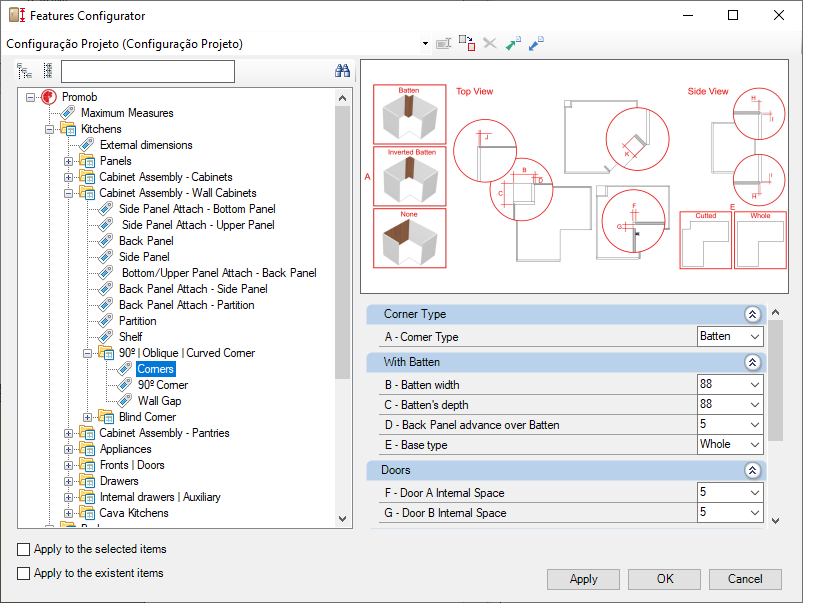Select the Side Panel tree item
The height and width of the screenshot is (615, 814).
[x=144, y=257]
